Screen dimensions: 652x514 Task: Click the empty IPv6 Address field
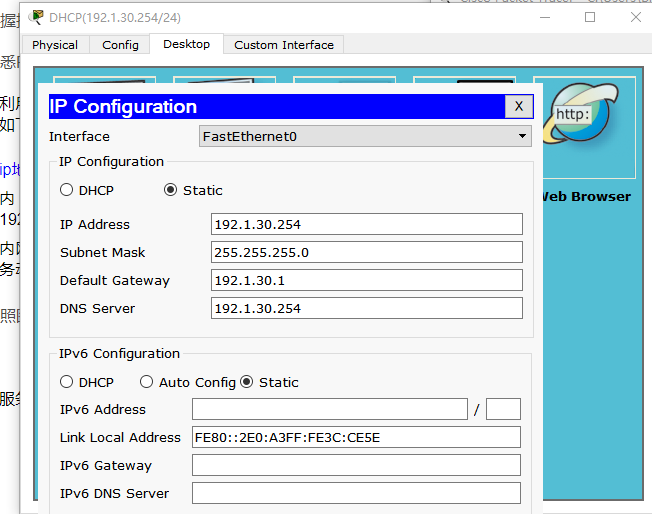(330, 409)
